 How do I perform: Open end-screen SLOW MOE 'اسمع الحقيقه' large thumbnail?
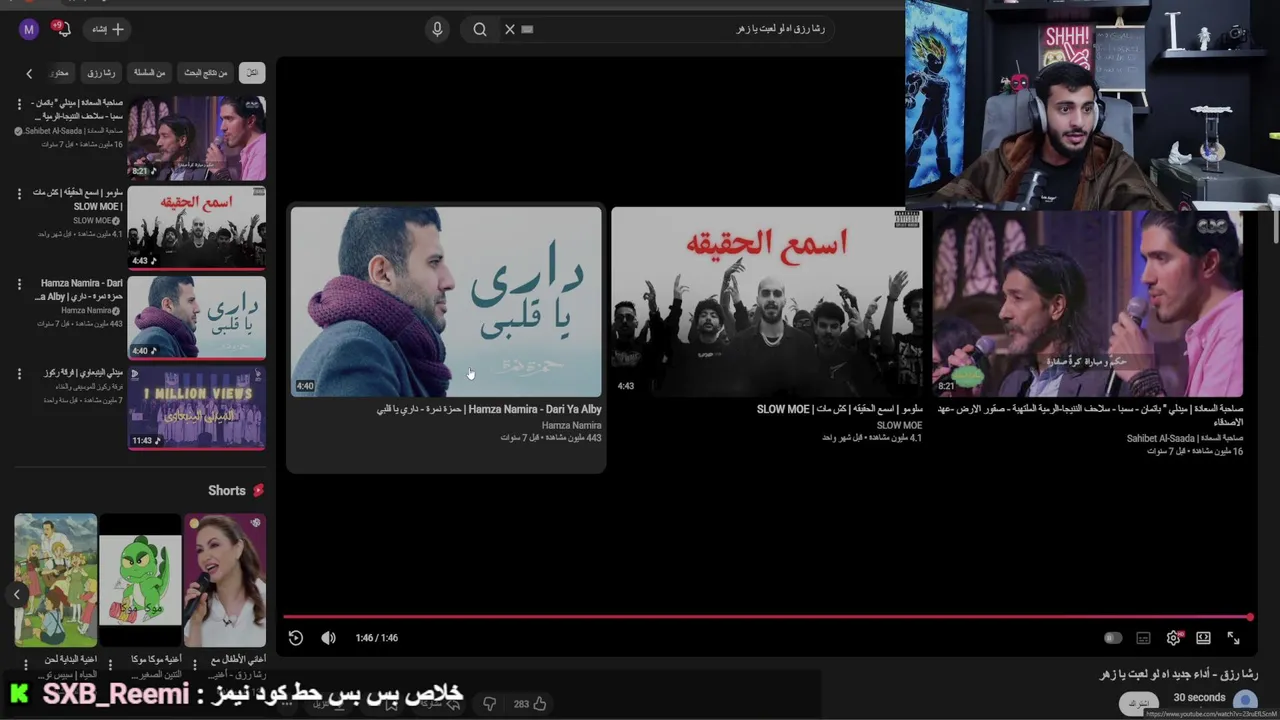[767, 302]
